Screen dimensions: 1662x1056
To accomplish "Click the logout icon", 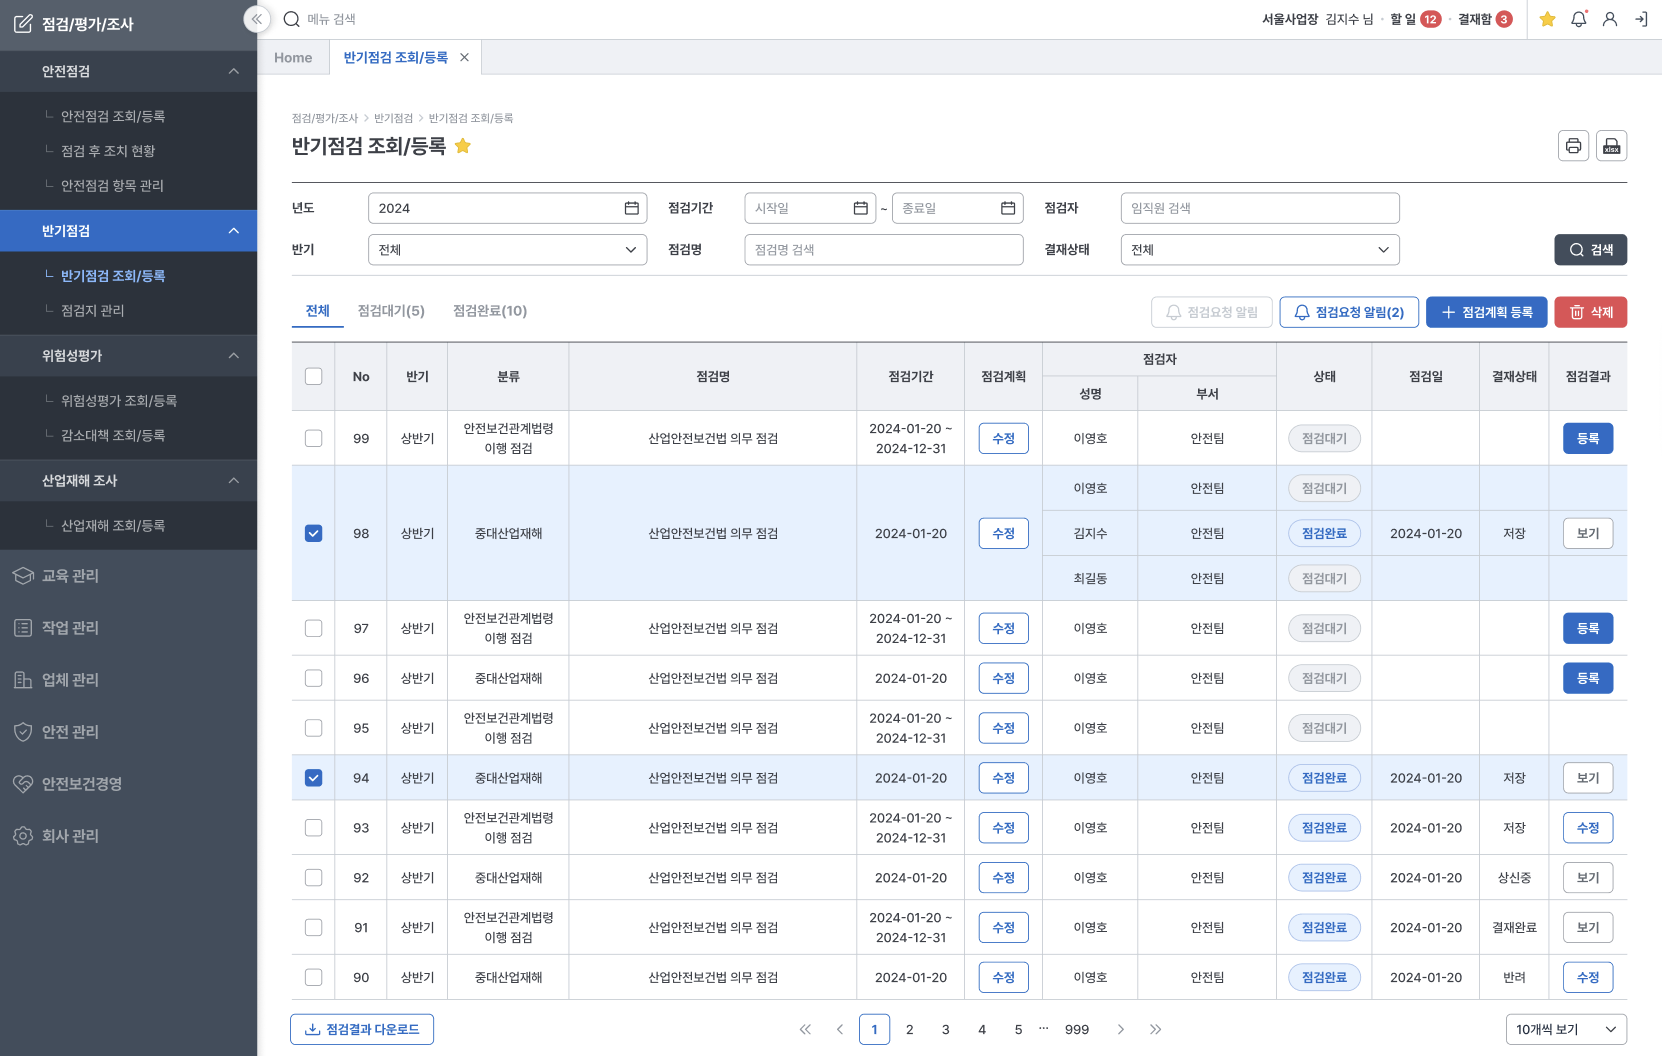I will click(x=1641, y=19).
